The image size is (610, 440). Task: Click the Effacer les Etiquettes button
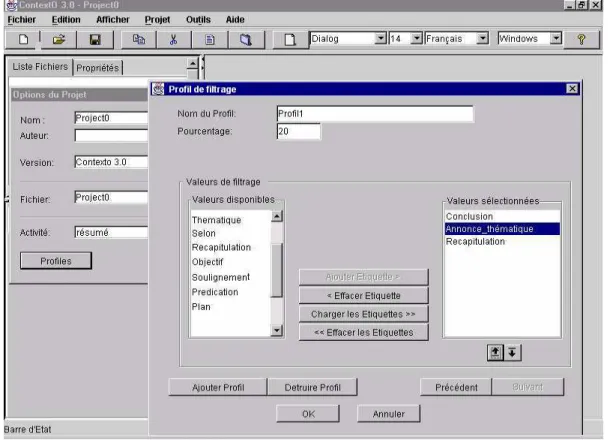pos(364,333)
